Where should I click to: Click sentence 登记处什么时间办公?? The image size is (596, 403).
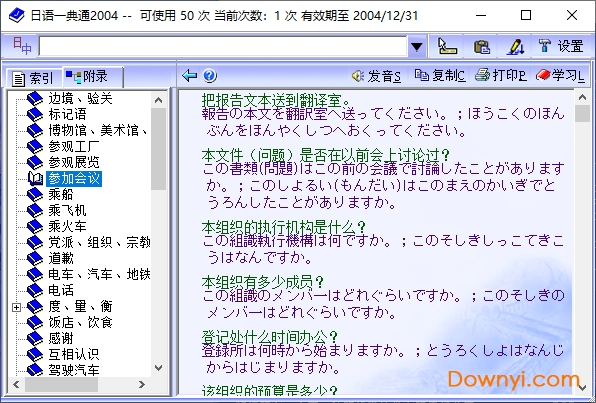point(269,337)
